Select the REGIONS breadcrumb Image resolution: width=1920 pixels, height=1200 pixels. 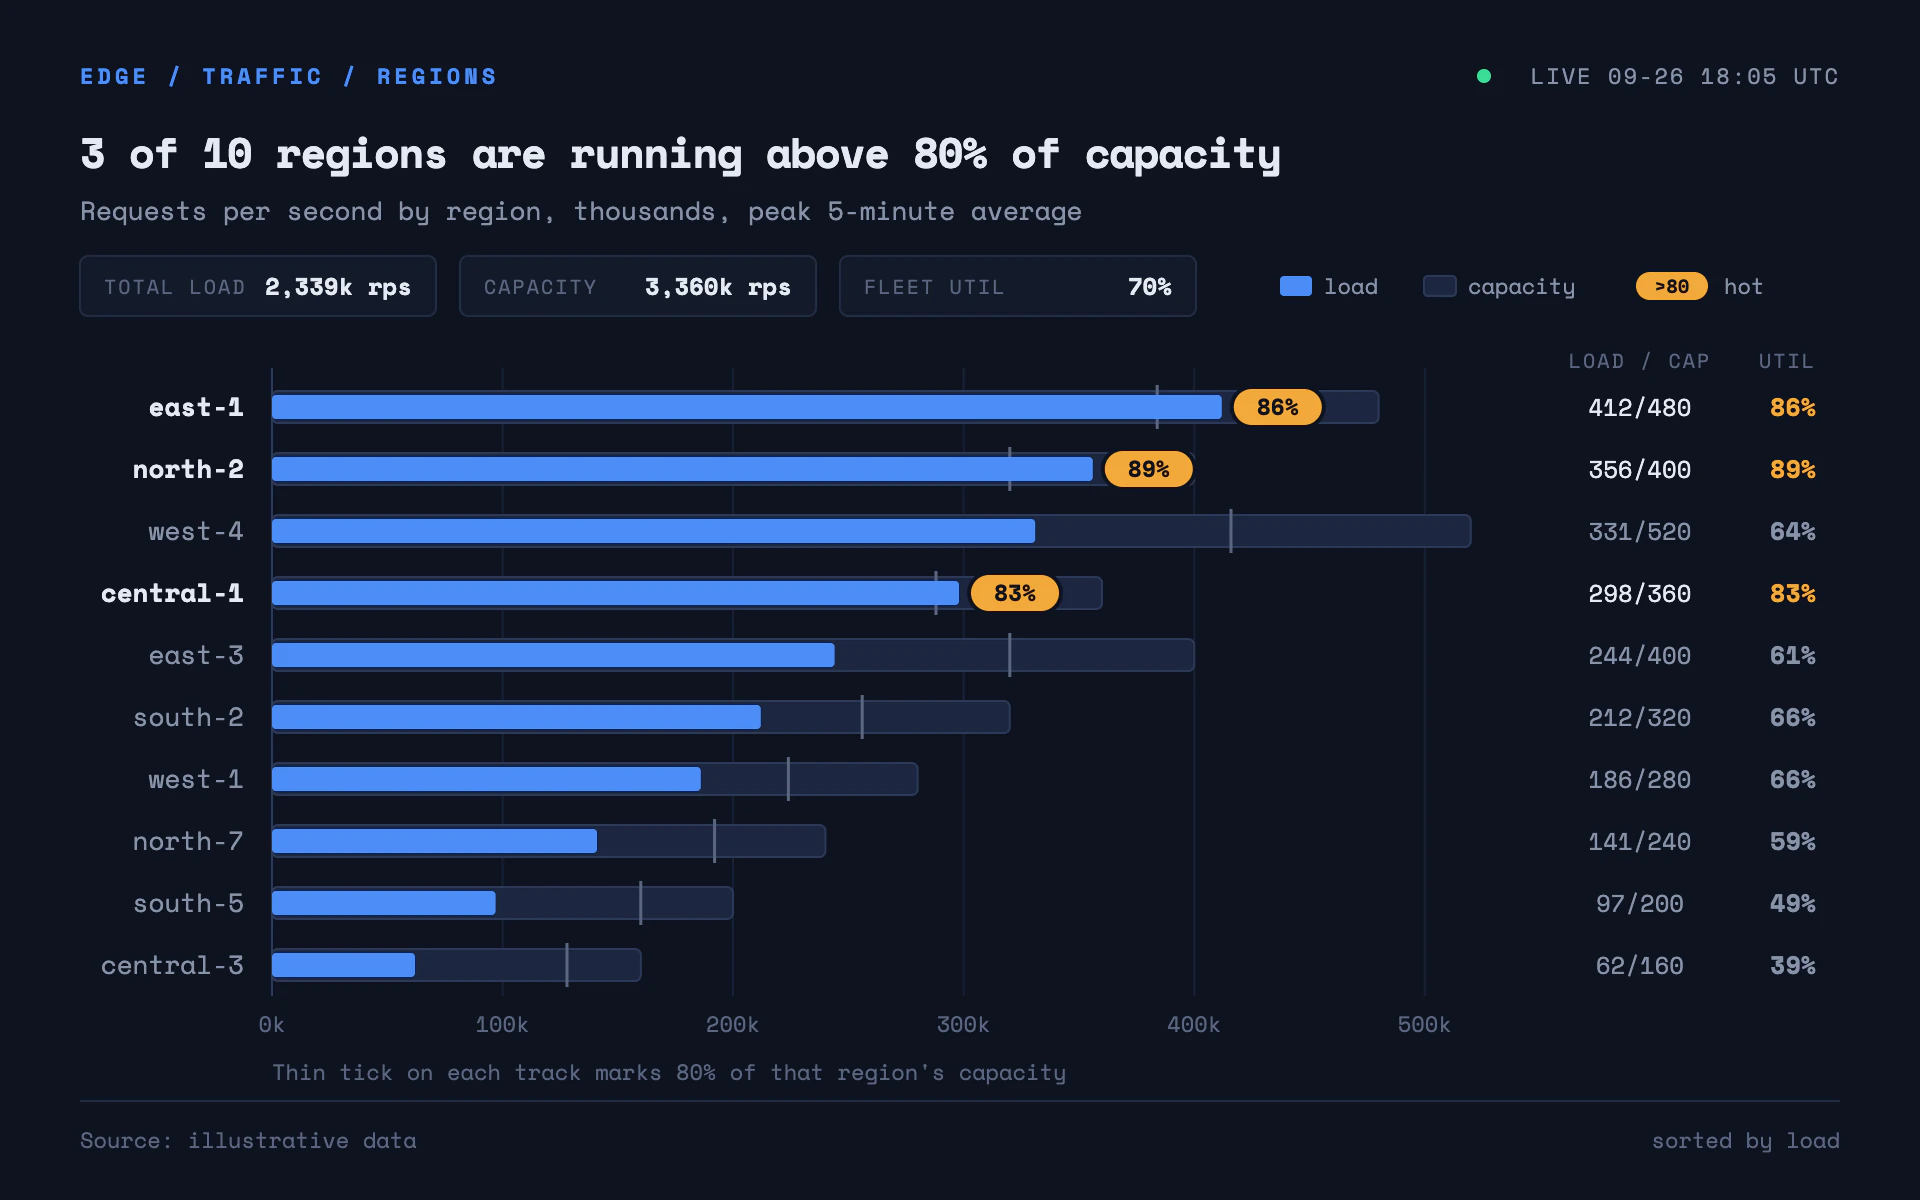point(436,77)
